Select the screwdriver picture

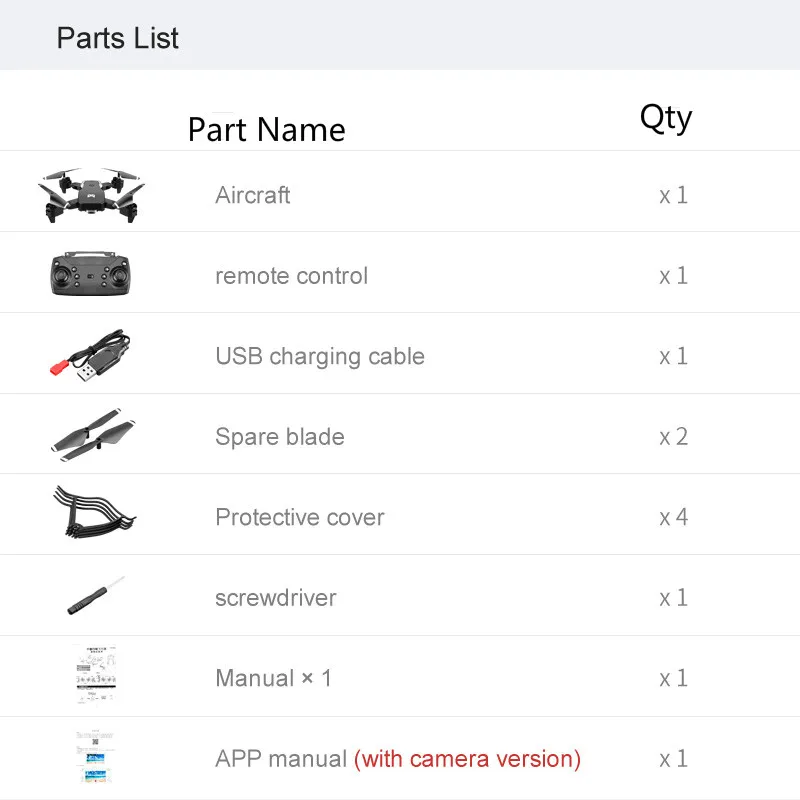(96, 595)
